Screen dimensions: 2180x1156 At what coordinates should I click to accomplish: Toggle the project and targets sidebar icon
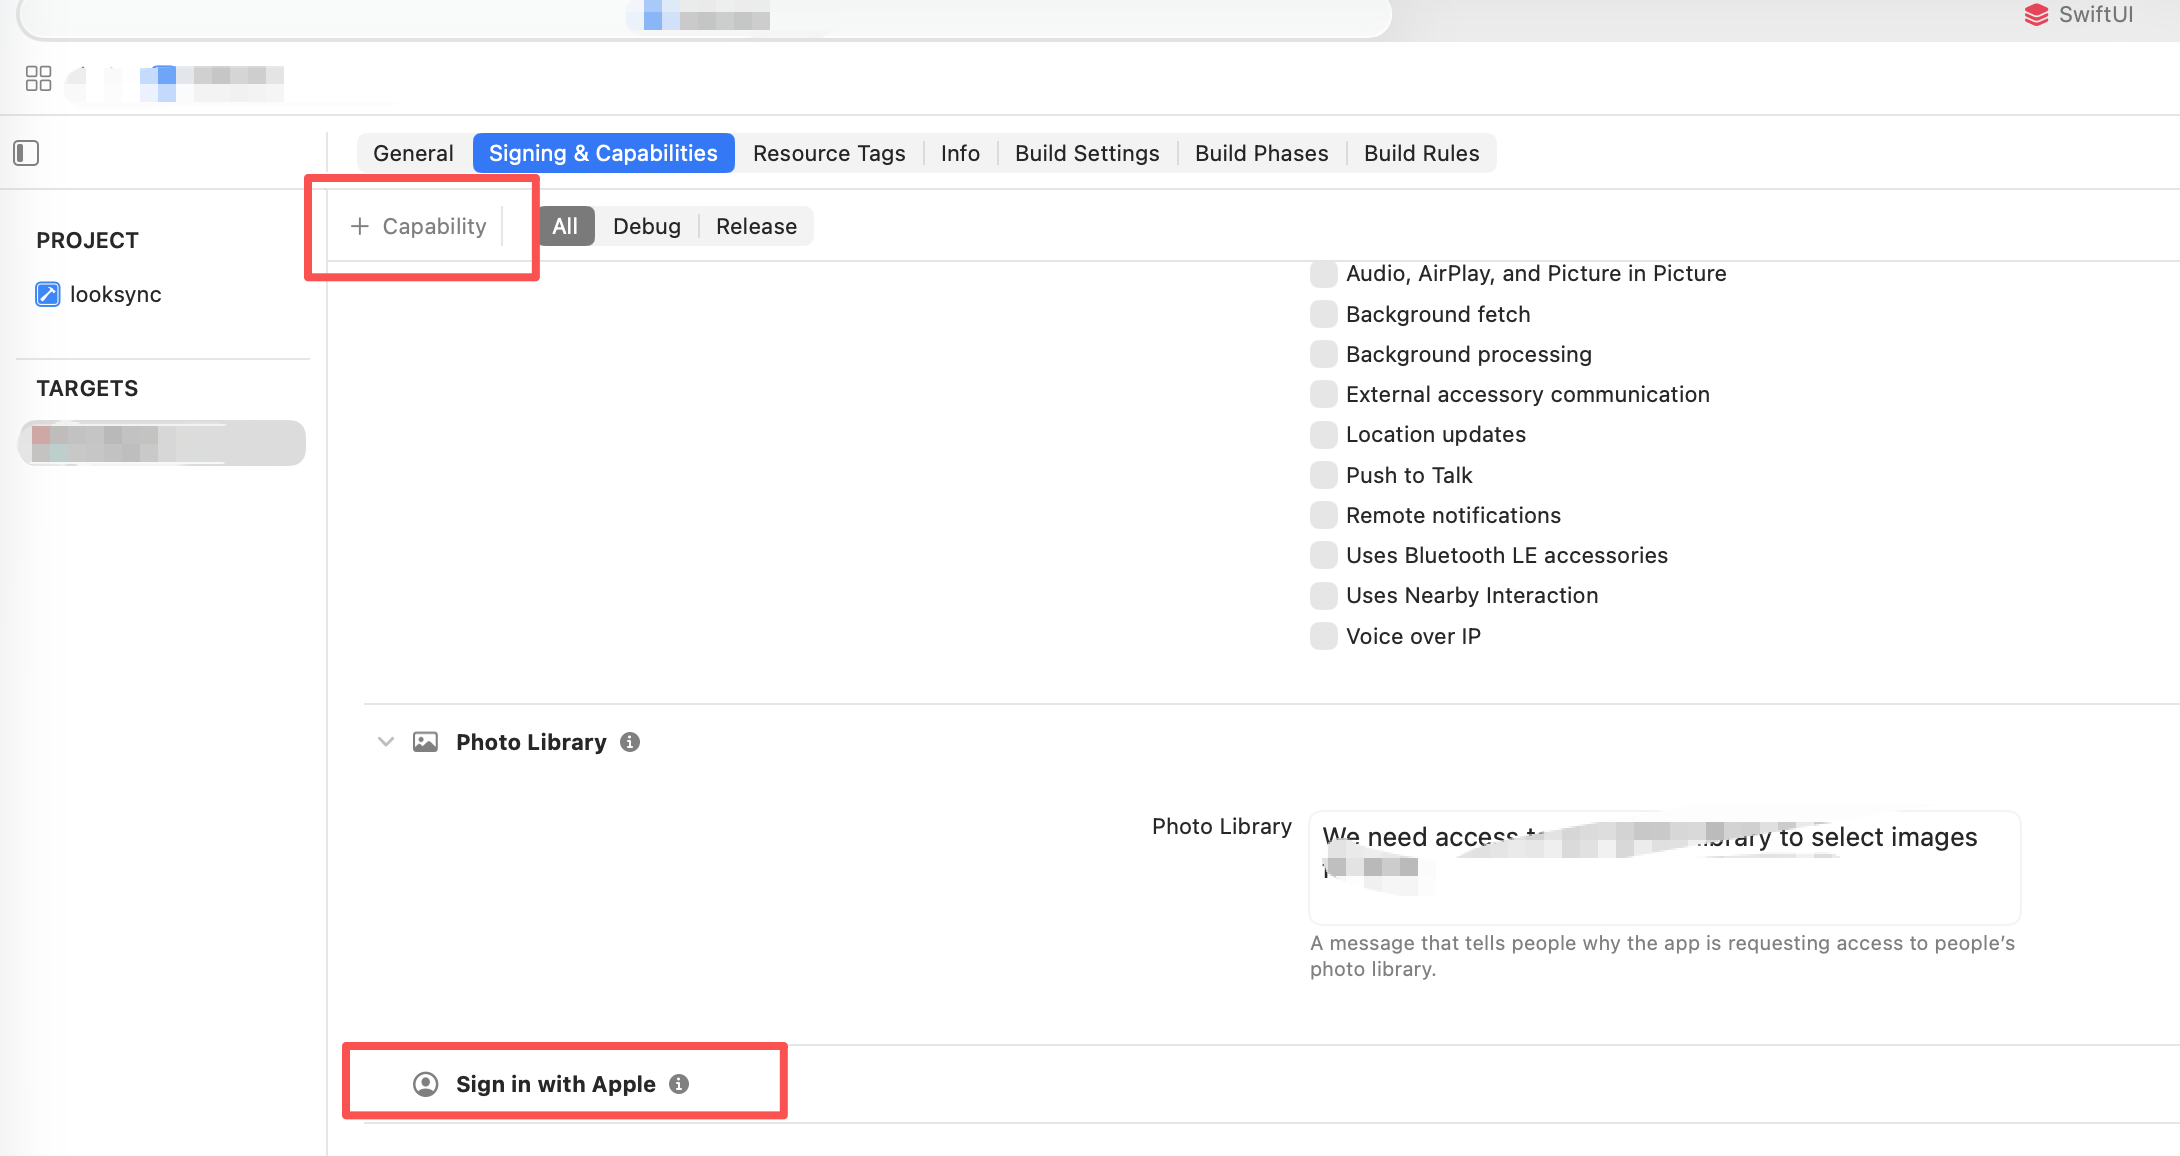click(x=26, y=153)
